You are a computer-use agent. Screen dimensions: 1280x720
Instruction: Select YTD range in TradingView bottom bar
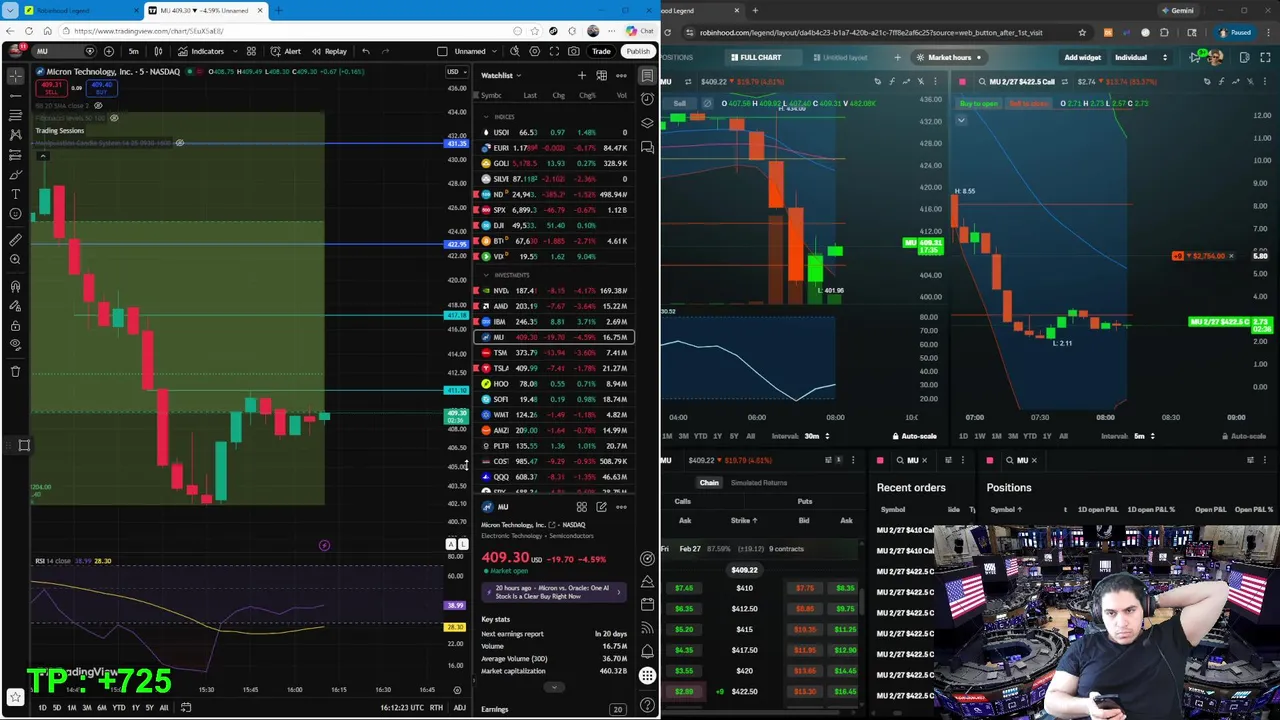click(x=118, y=708)
